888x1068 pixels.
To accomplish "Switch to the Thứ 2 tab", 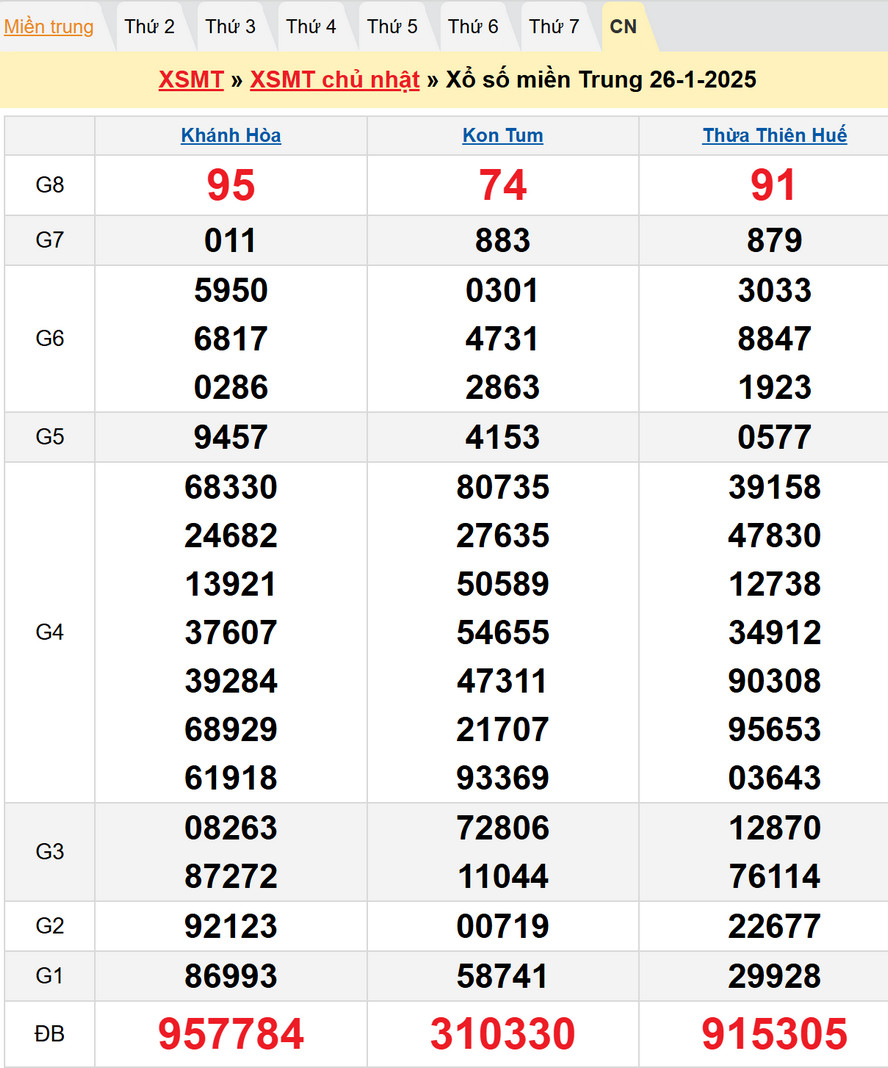I will (150, 27).
